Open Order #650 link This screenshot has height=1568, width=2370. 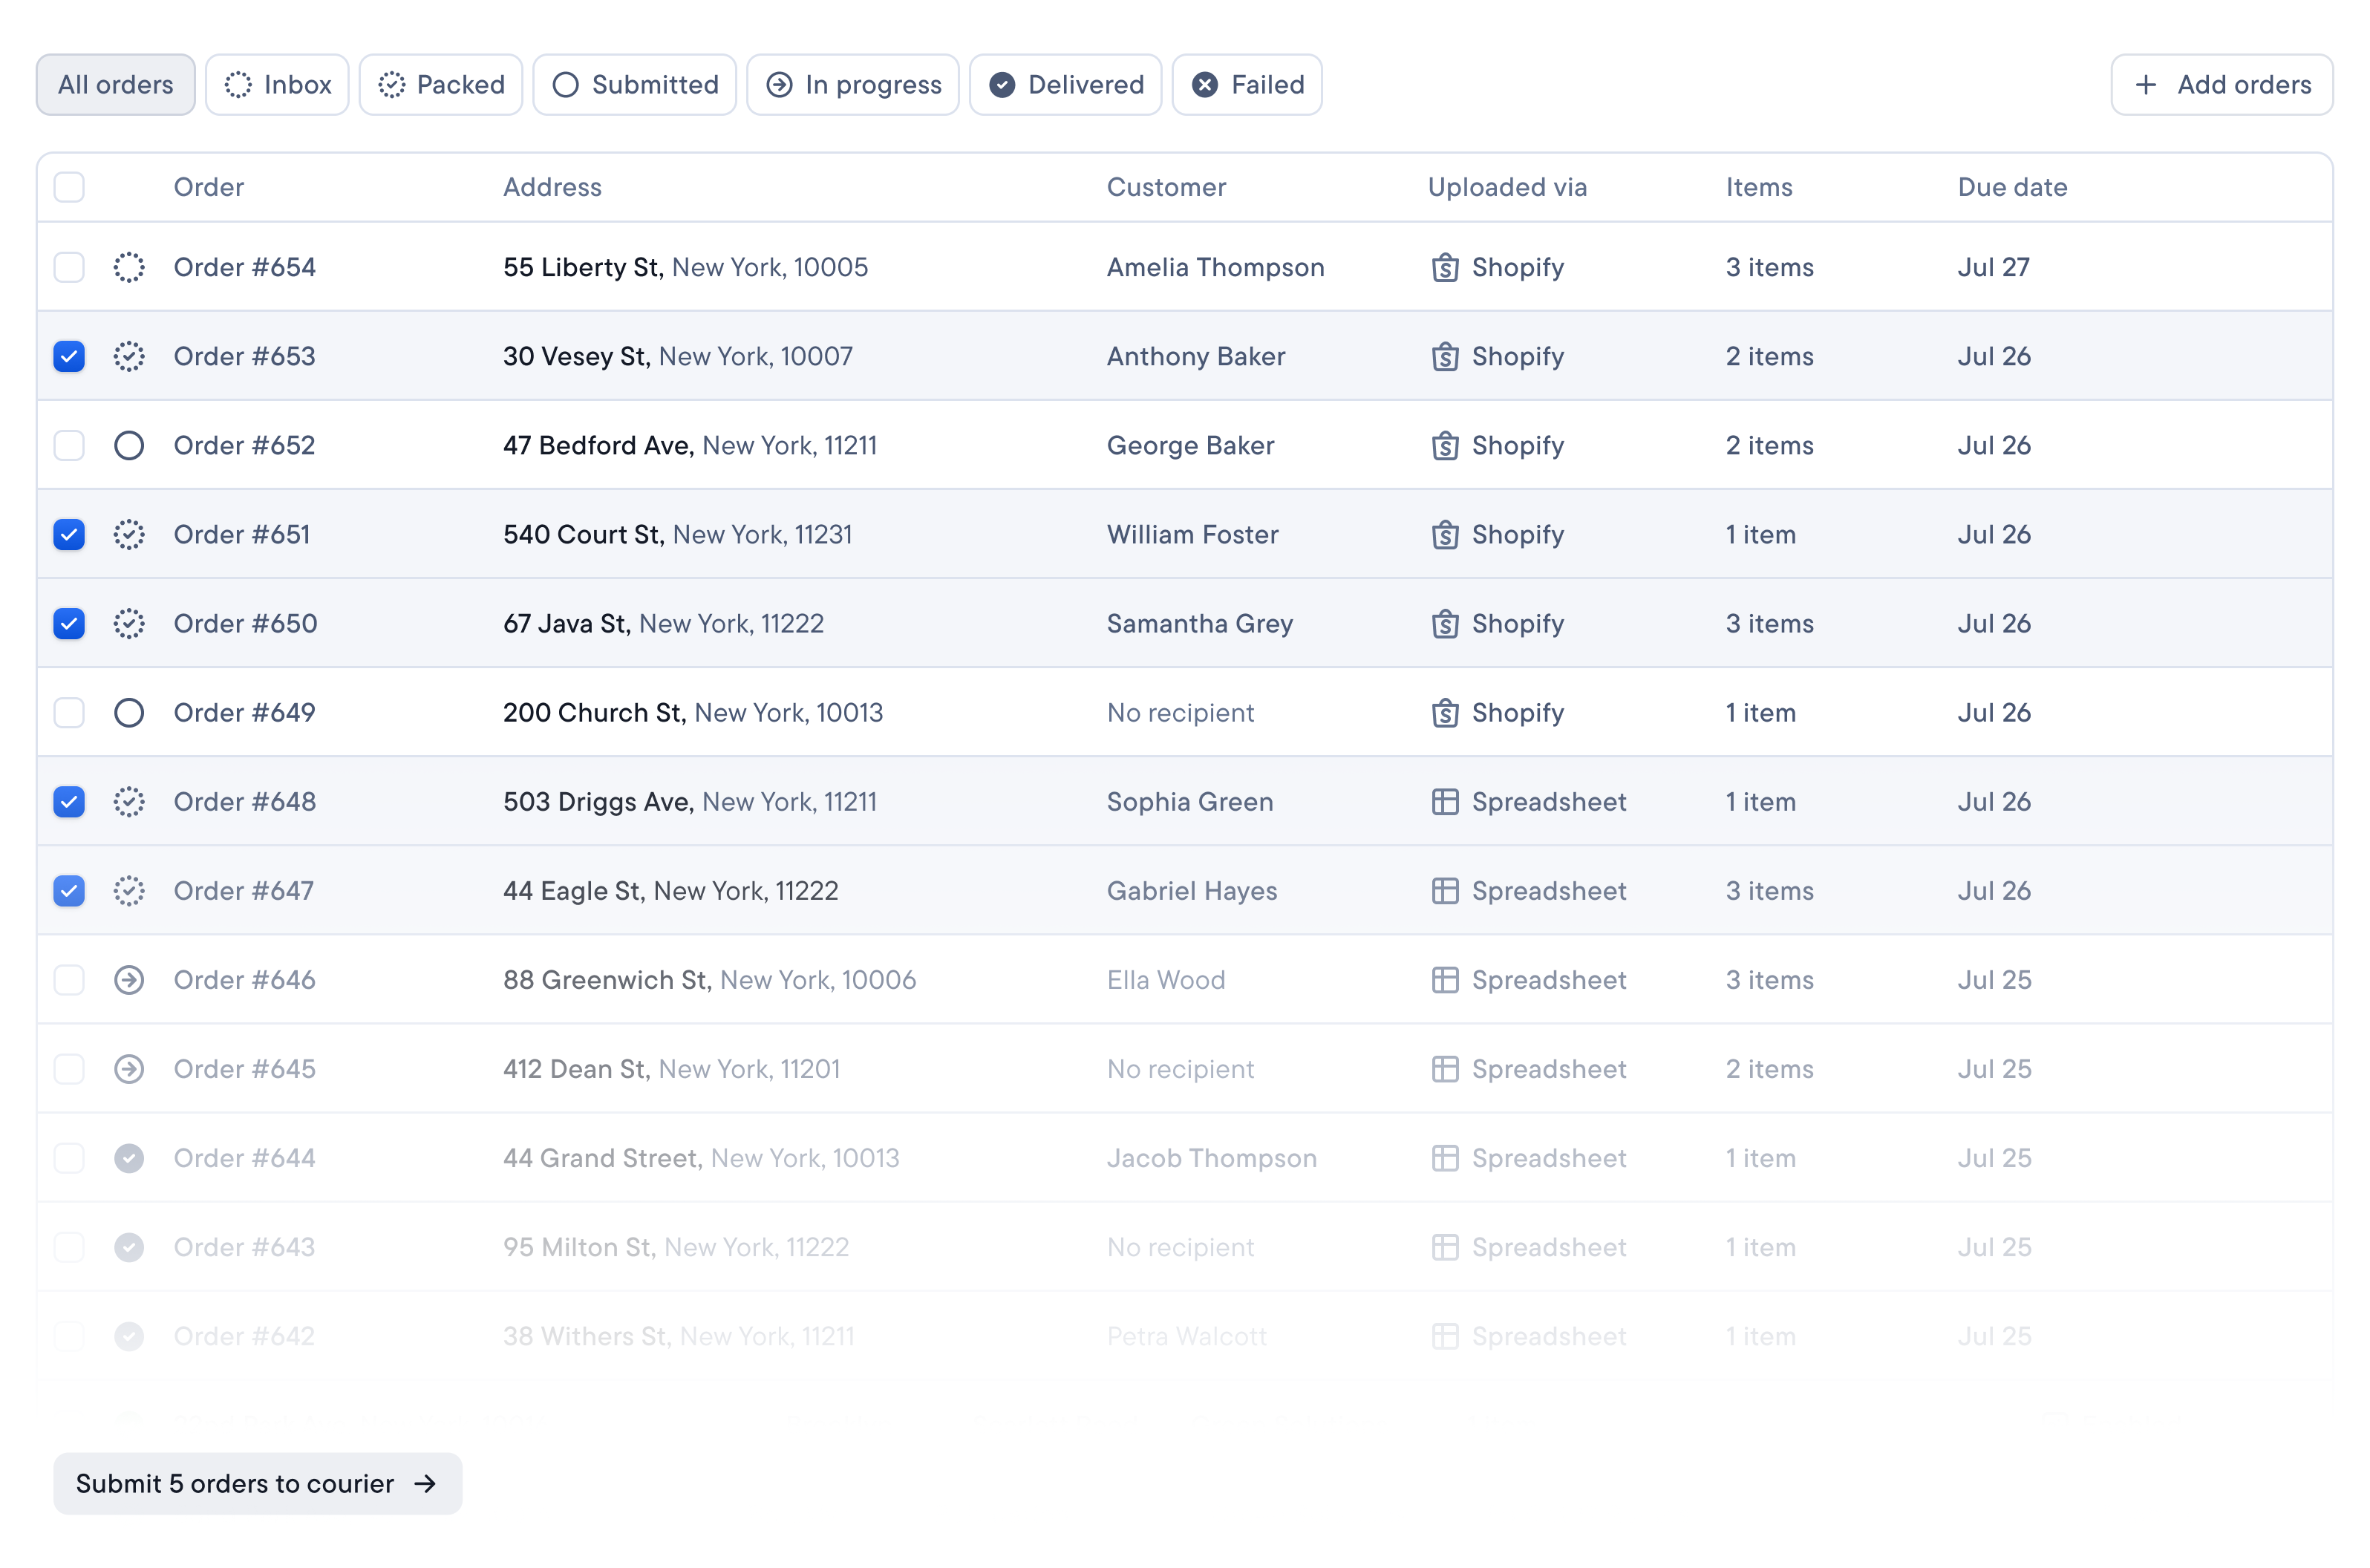[x=245, y=623]
